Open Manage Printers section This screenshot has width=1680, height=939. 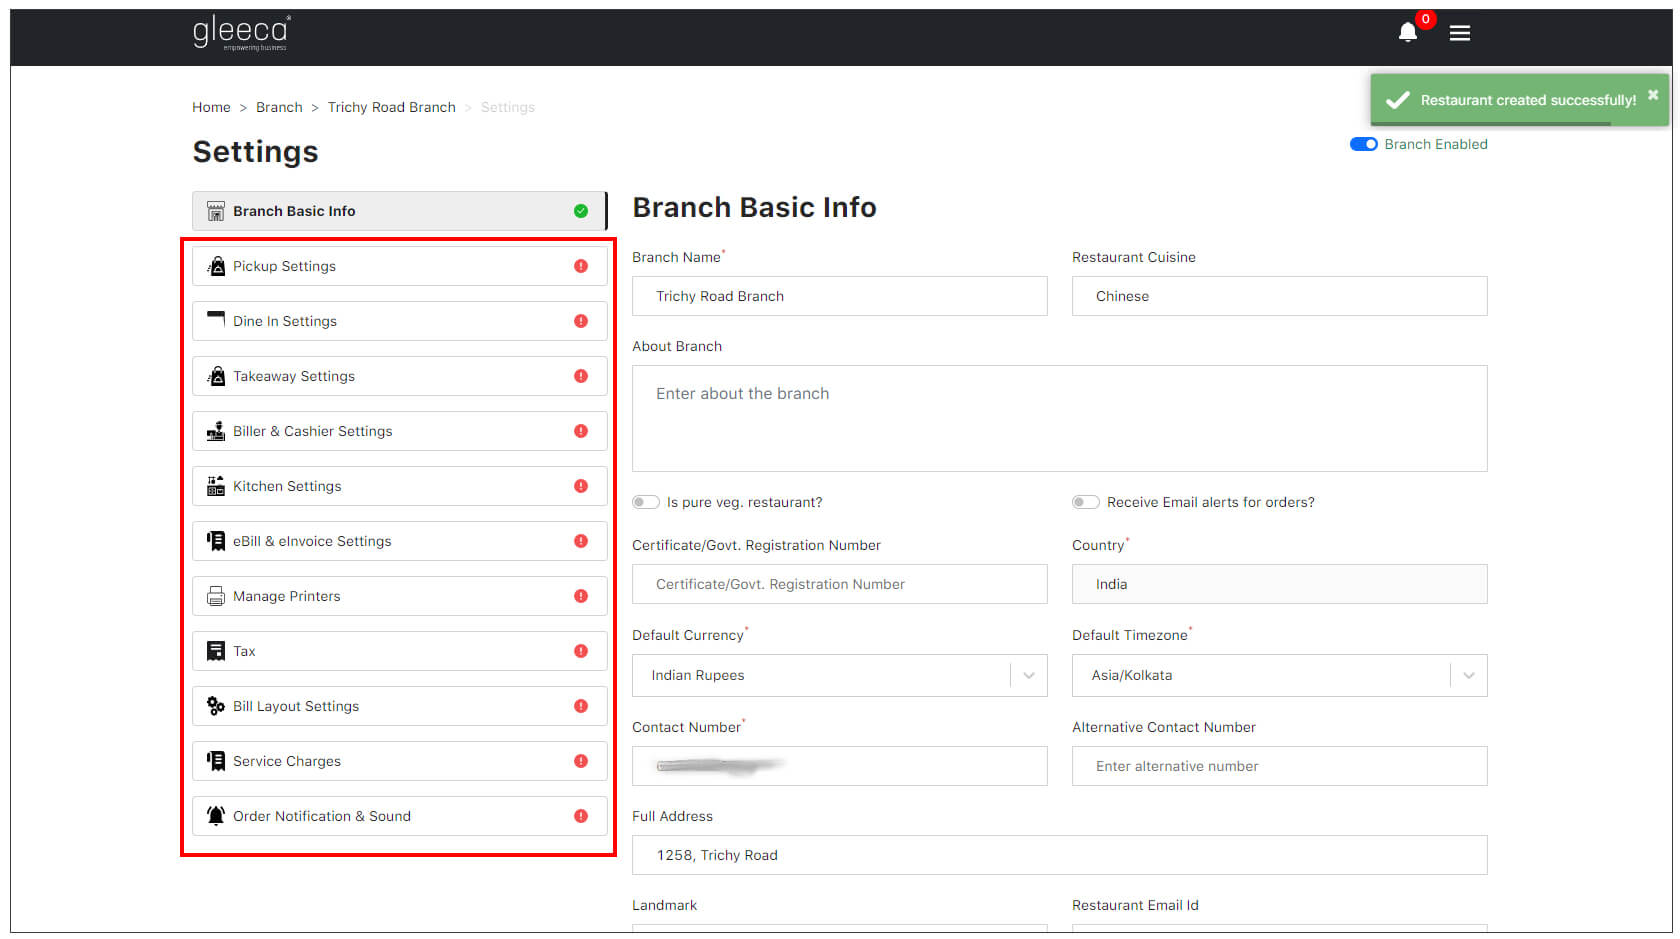(x=400, y=596)
